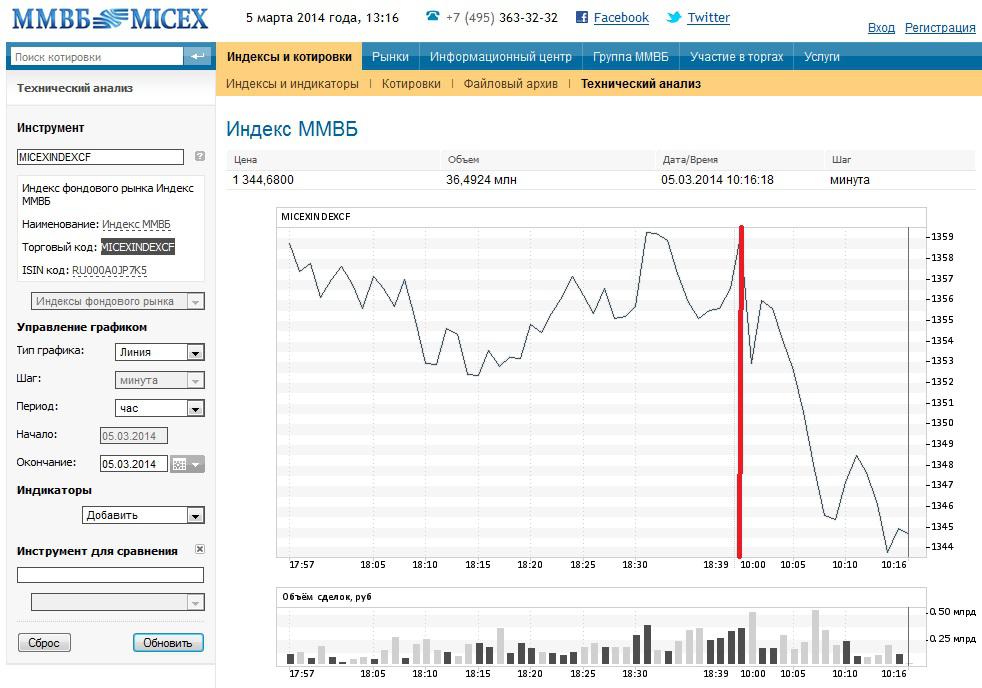Open the Twitter link
Viewport: 982px width, 688px height.
point(708,18)
